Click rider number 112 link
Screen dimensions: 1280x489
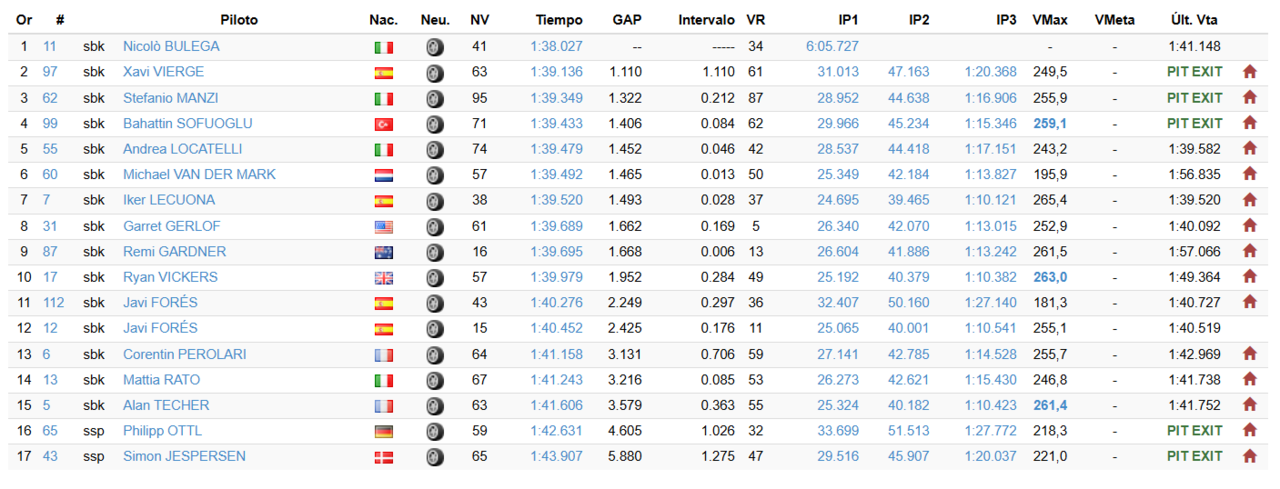coord(53,303)
